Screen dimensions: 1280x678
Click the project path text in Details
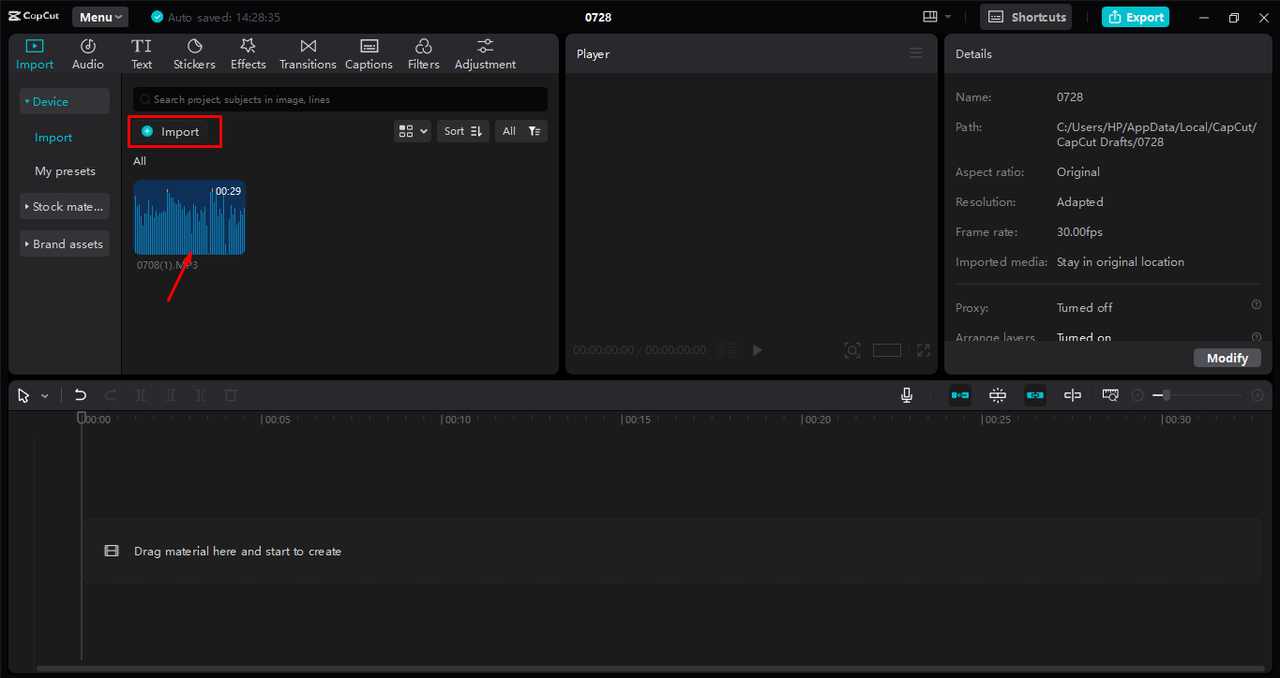[1156, 135]
